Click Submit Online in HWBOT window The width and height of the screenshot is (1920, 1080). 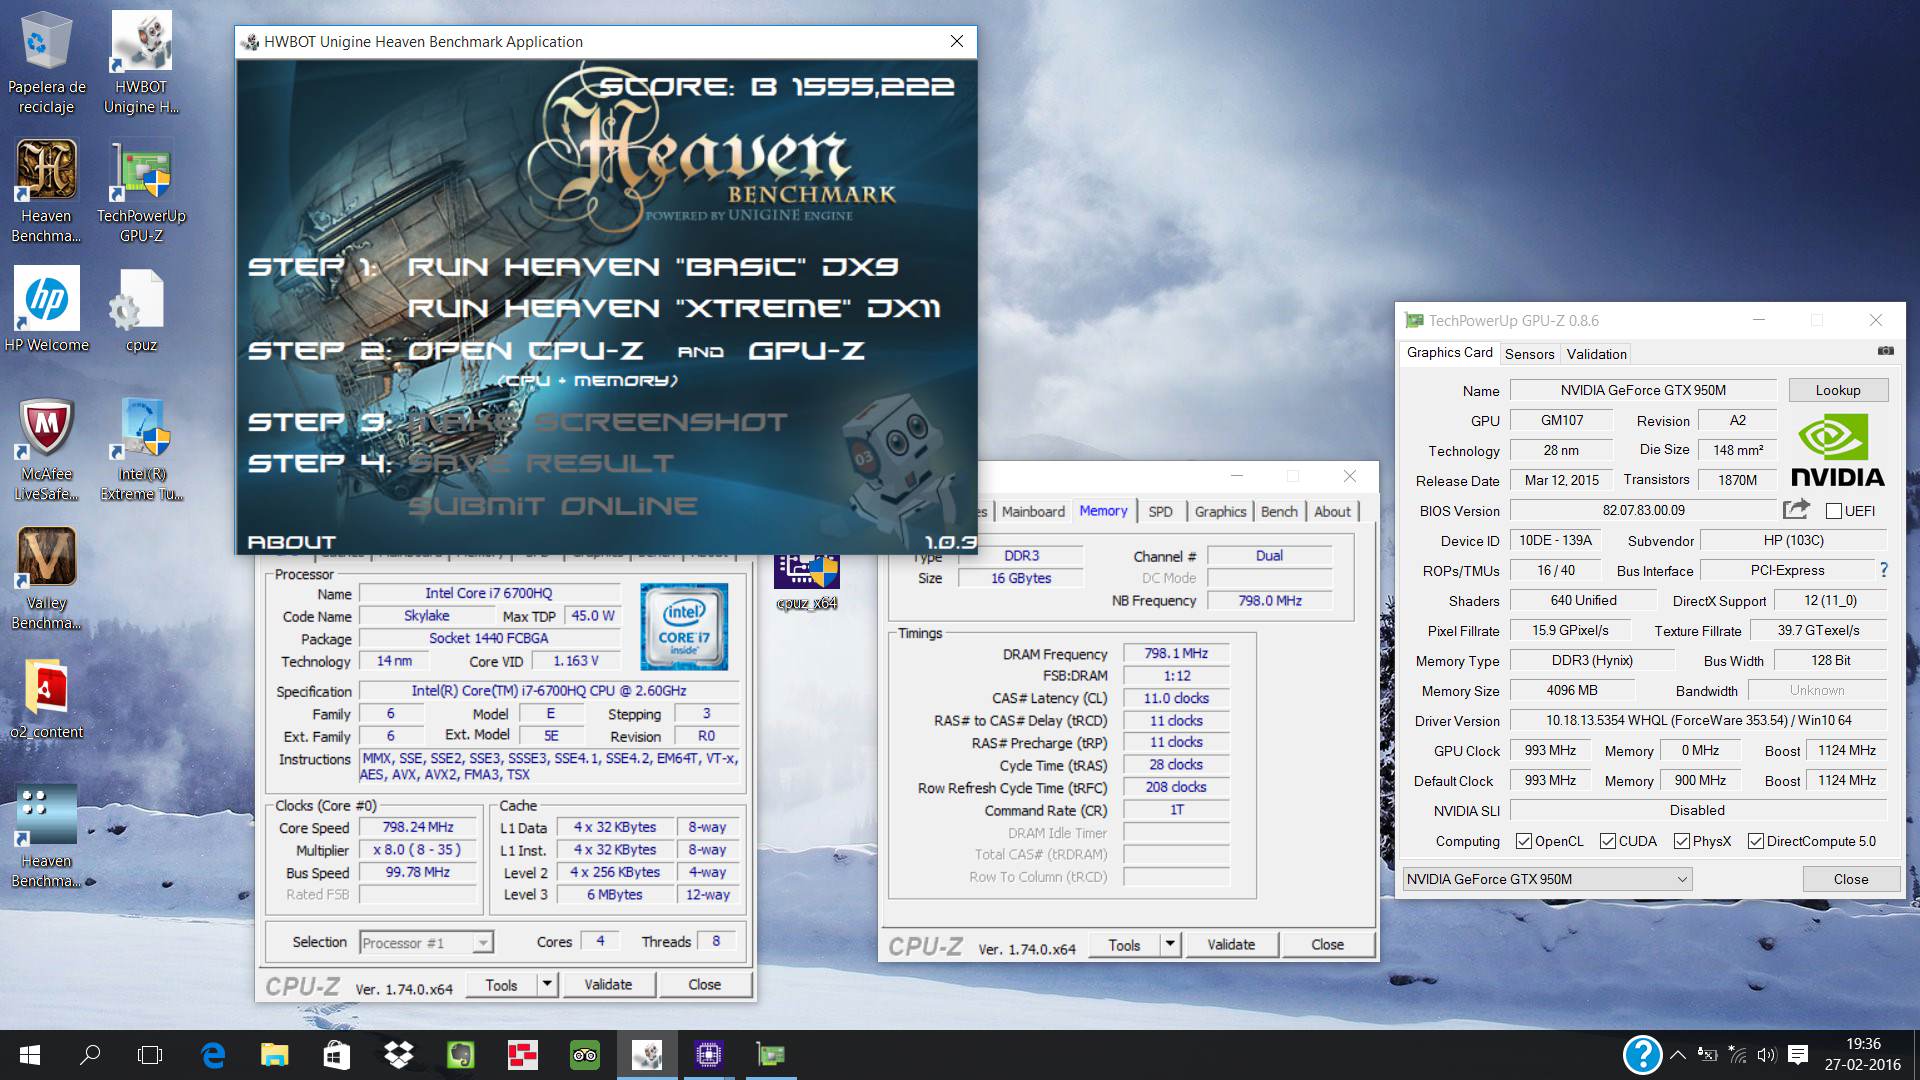(x=552, y=506)
